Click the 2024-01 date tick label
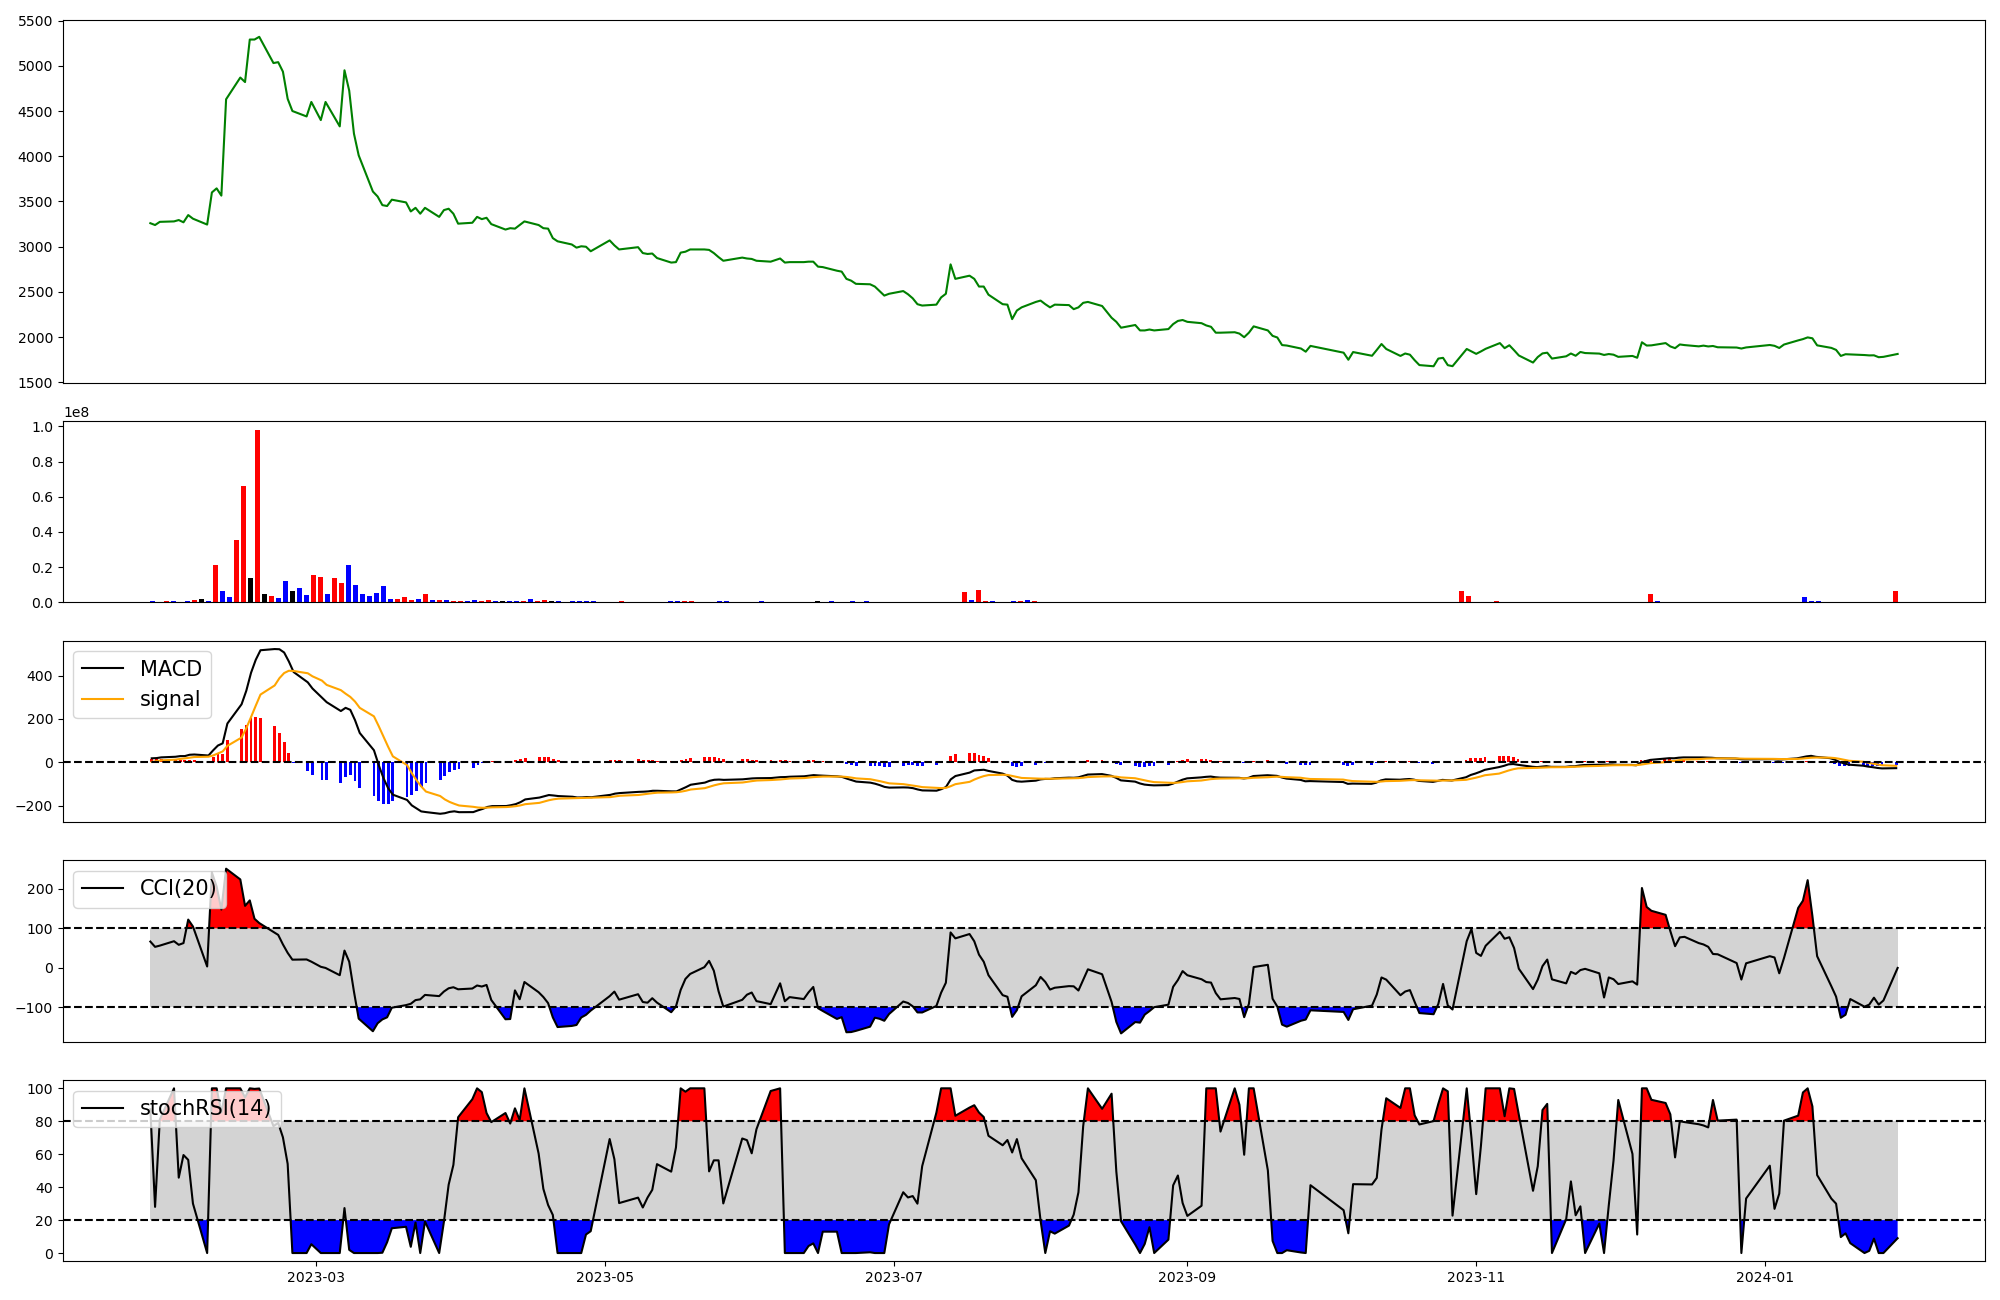 coord(1765,1277)
